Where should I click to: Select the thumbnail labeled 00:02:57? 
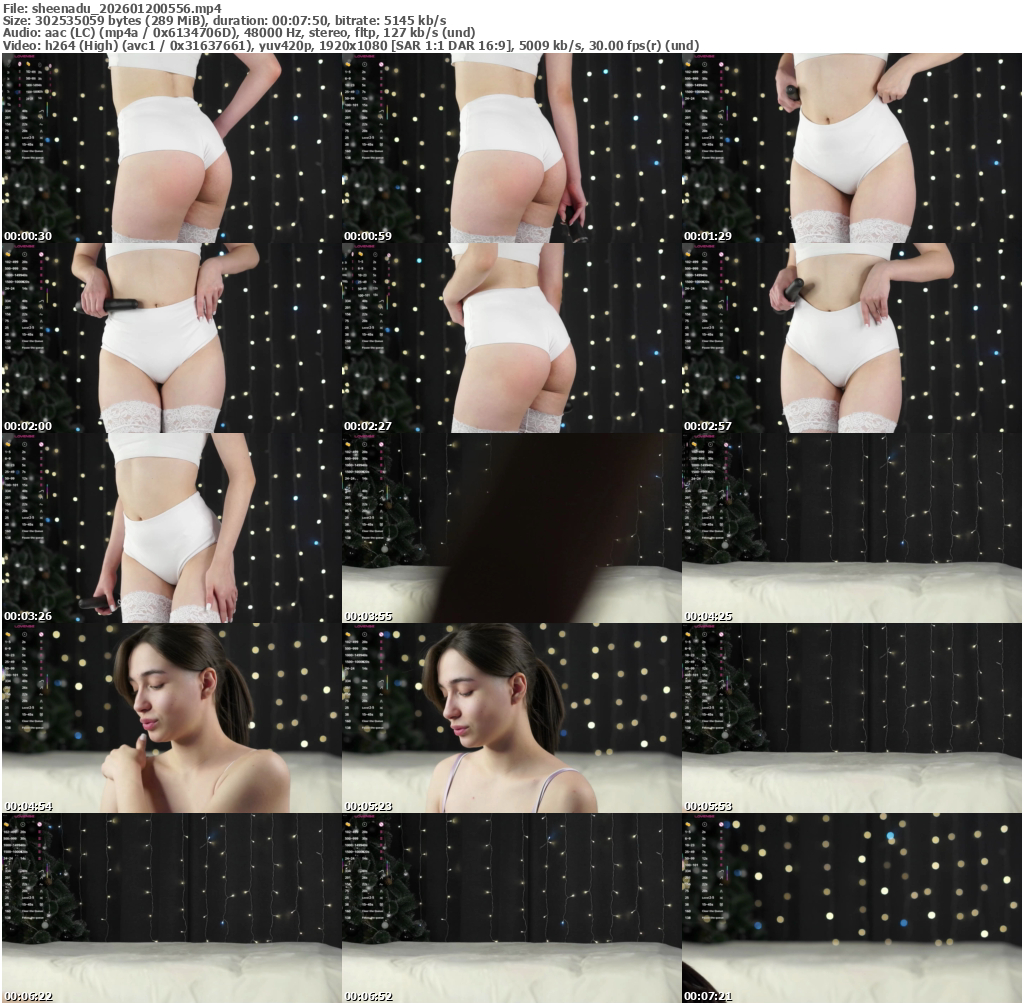click(x=851, y=338)
